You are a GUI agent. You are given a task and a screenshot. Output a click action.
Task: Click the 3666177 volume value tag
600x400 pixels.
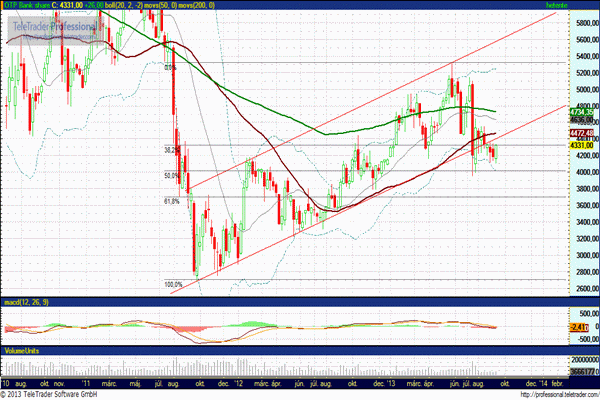pyautogui.click(x=583, y=370)
